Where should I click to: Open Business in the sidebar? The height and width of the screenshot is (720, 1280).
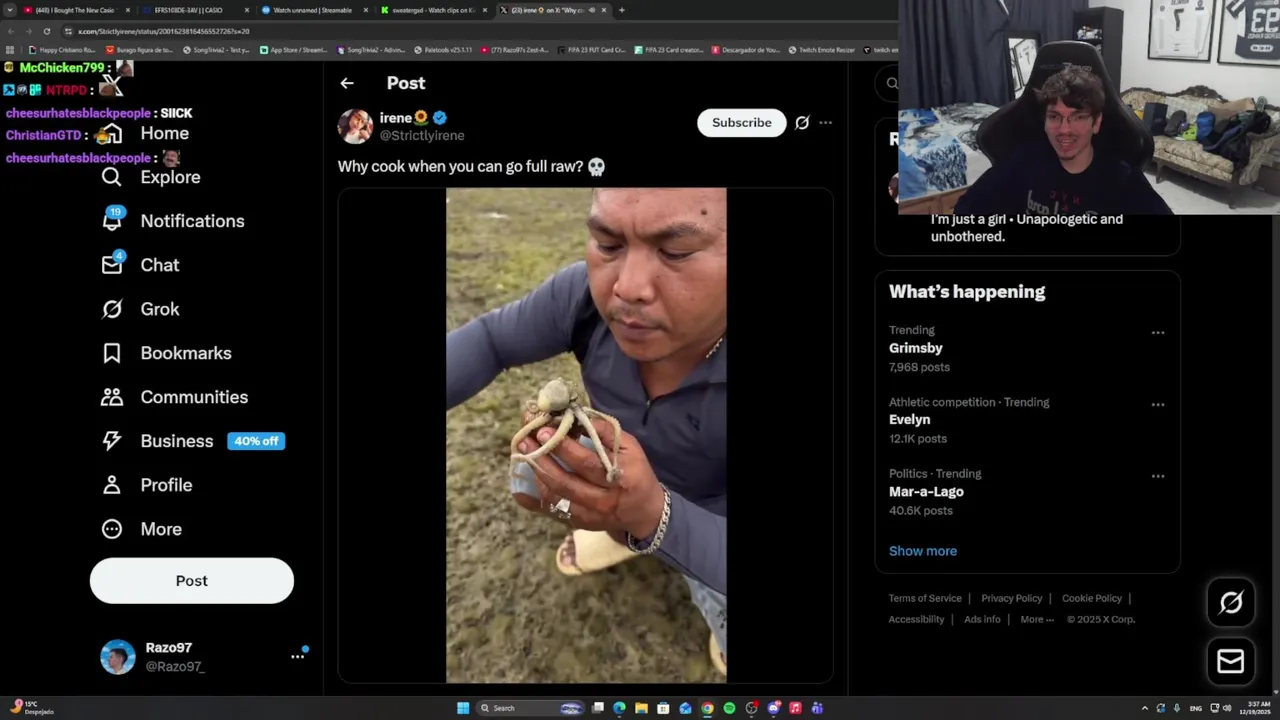pos(192,441)
